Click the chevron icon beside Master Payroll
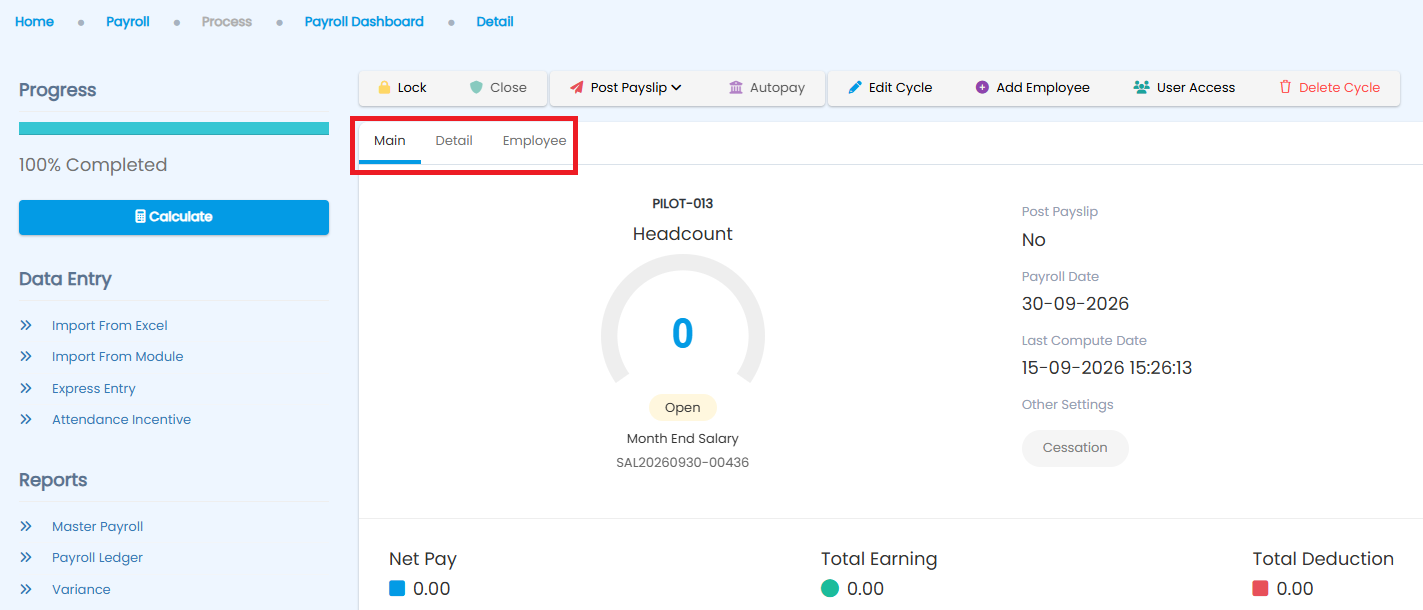This screenshot has width=1423, height=610. coord(26,527)
